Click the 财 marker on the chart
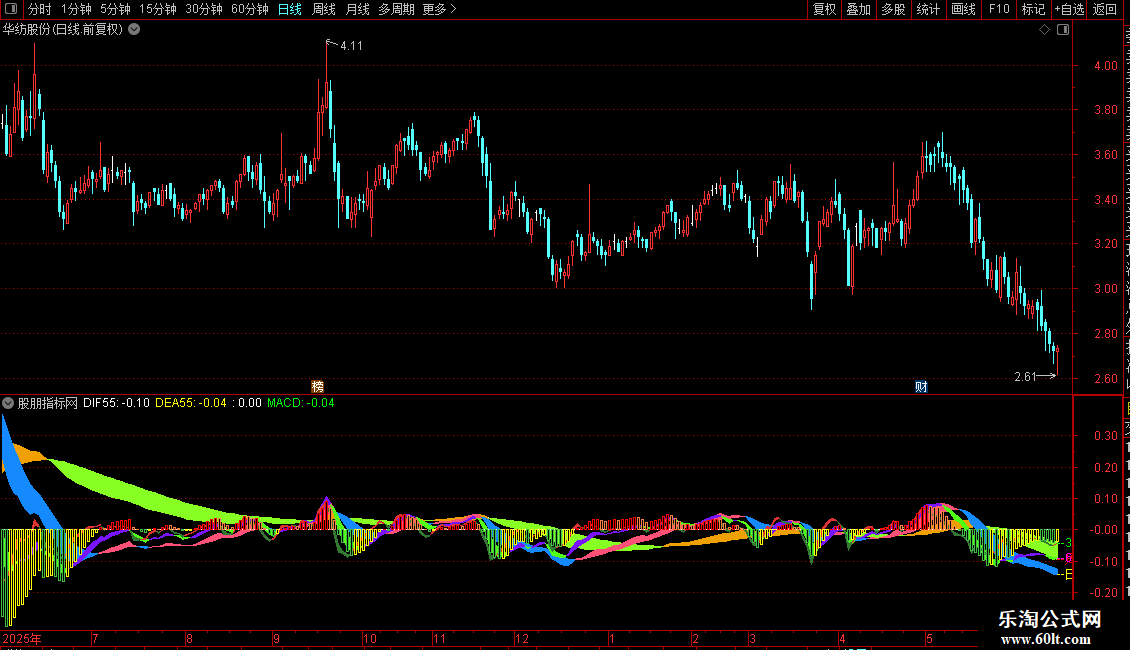 coord(921,387)
